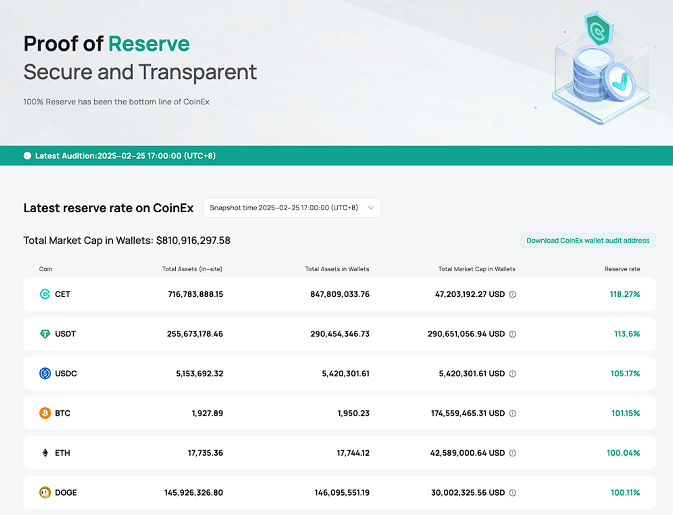Click the Proof of Reserve heading
Screen dimensions: 673x515
click(x=106, y=44)
